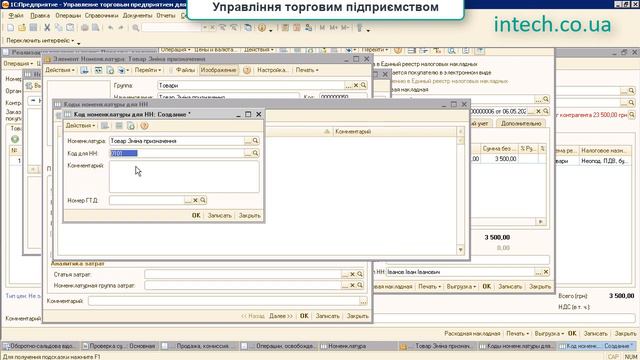This screenshot has height=360, width=640.
Task: Expand the Перейти dropdown in Элемент Номенклатура window
Action: [x=148, y=70]
